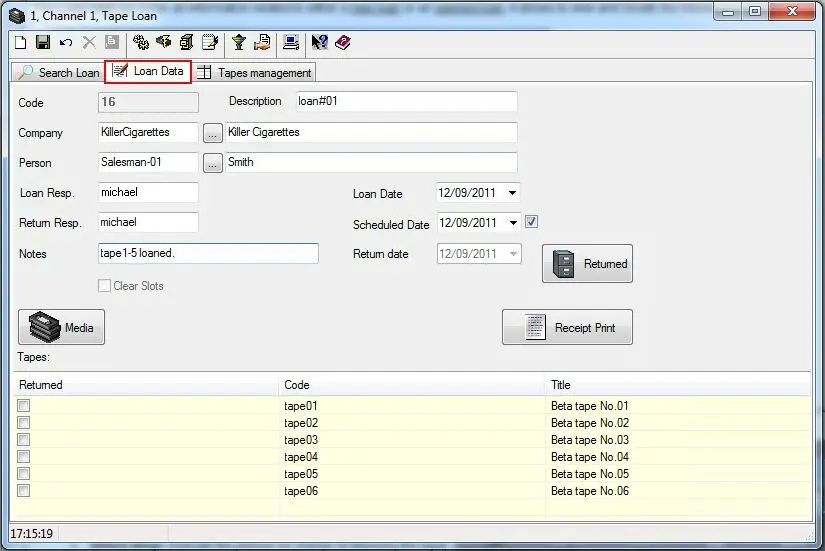Click the Media button
Image resolution: width=825 pixels, height=551 pixels.
pyautogui.click(x=62, y=327)
